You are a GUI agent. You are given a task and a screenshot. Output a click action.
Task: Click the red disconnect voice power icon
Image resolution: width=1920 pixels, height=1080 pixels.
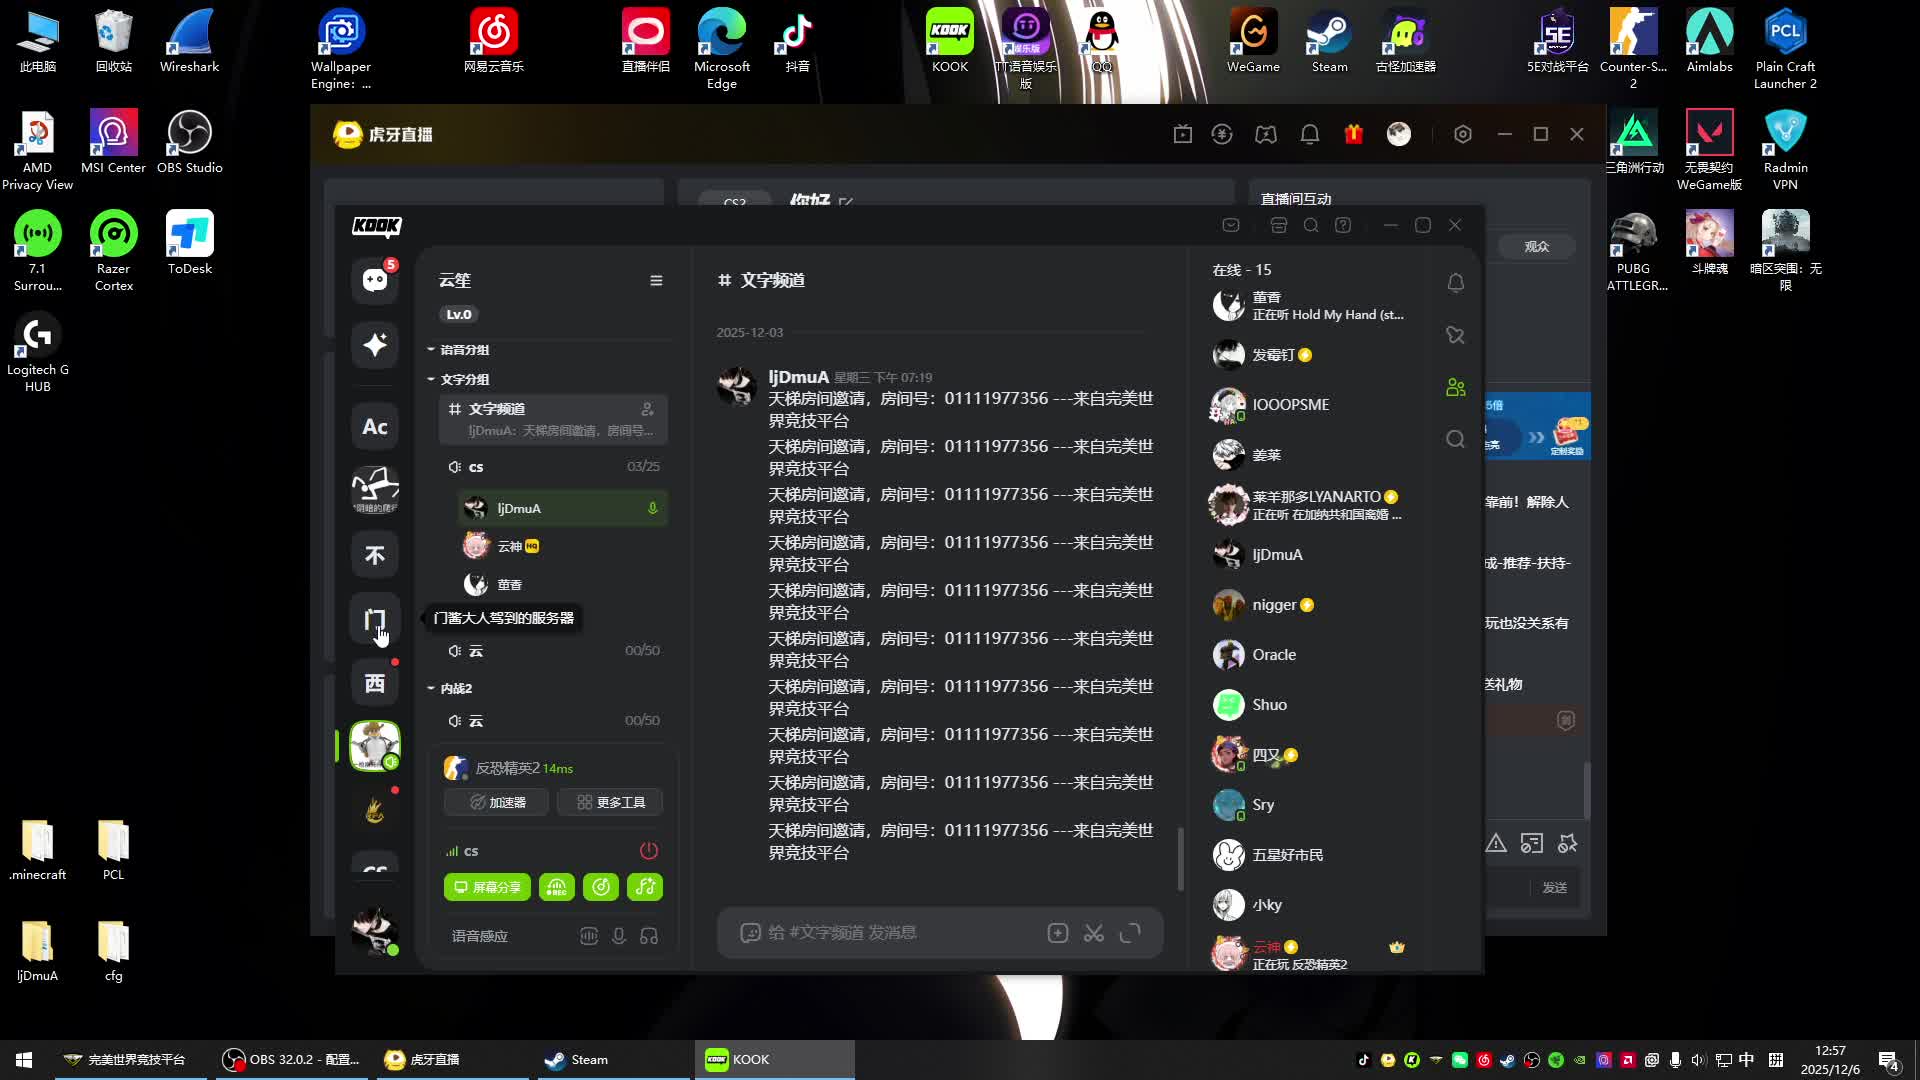pos(649,851)
